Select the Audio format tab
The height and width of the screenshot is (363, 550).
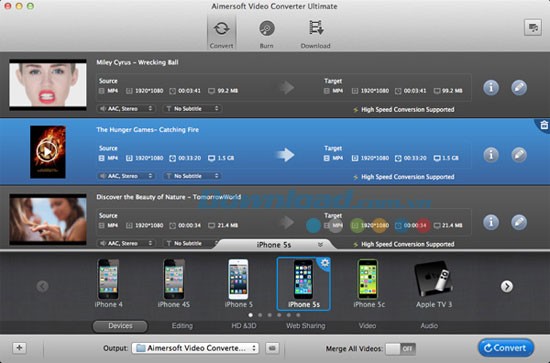tap(429, 326)
